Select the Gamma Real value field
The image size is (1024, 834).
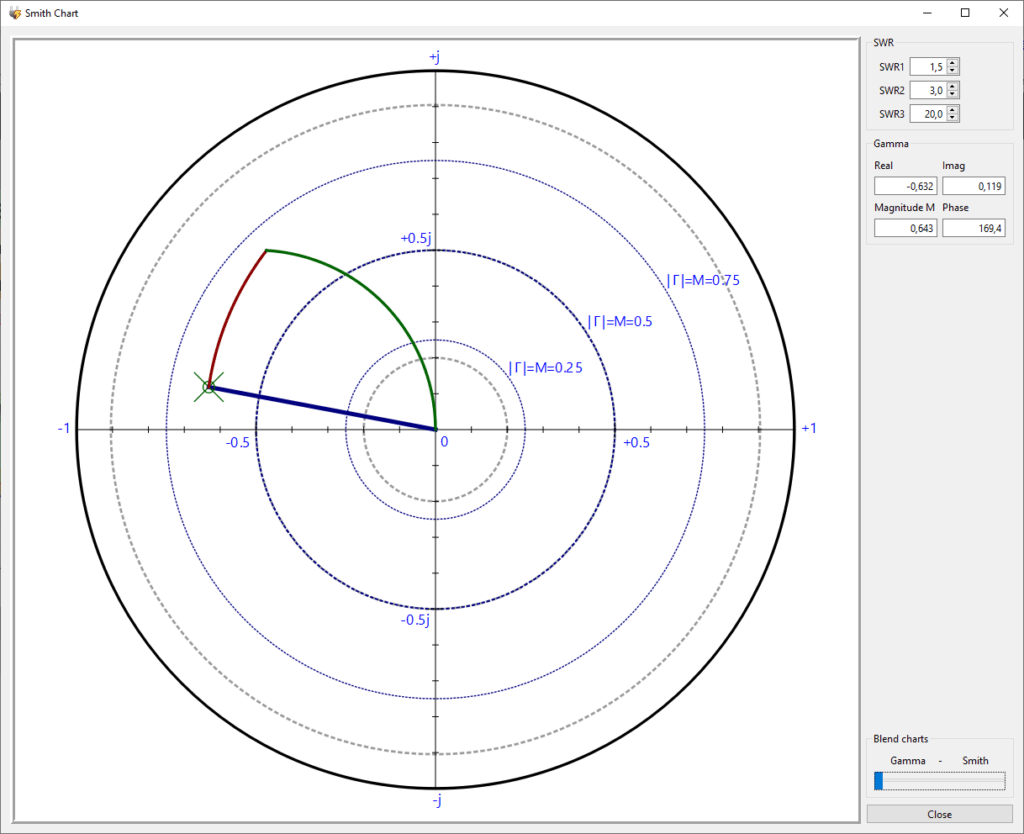(x=906, y=186)
